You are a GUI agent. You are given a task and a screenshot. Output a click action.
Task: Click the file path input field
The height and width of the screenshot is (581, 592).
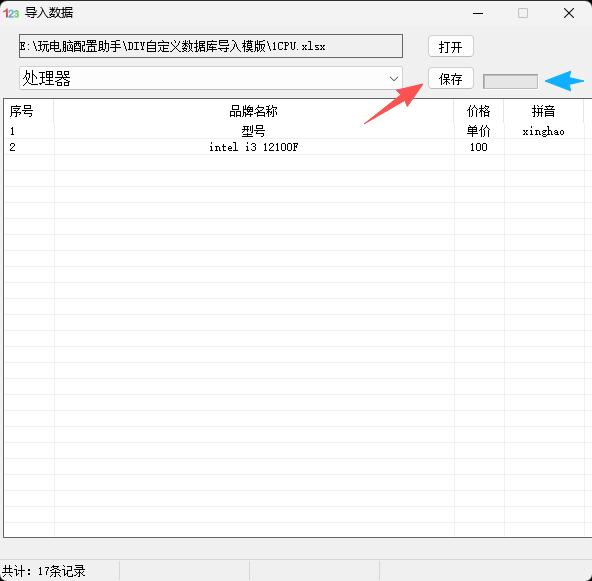click(x=211, y=46)
